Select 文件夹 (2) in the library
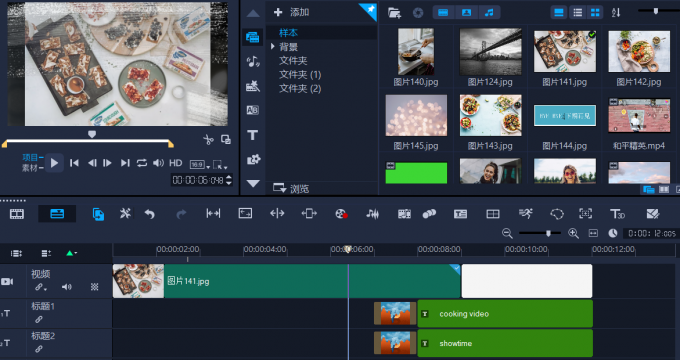680x360 pixels. (300, 88)
